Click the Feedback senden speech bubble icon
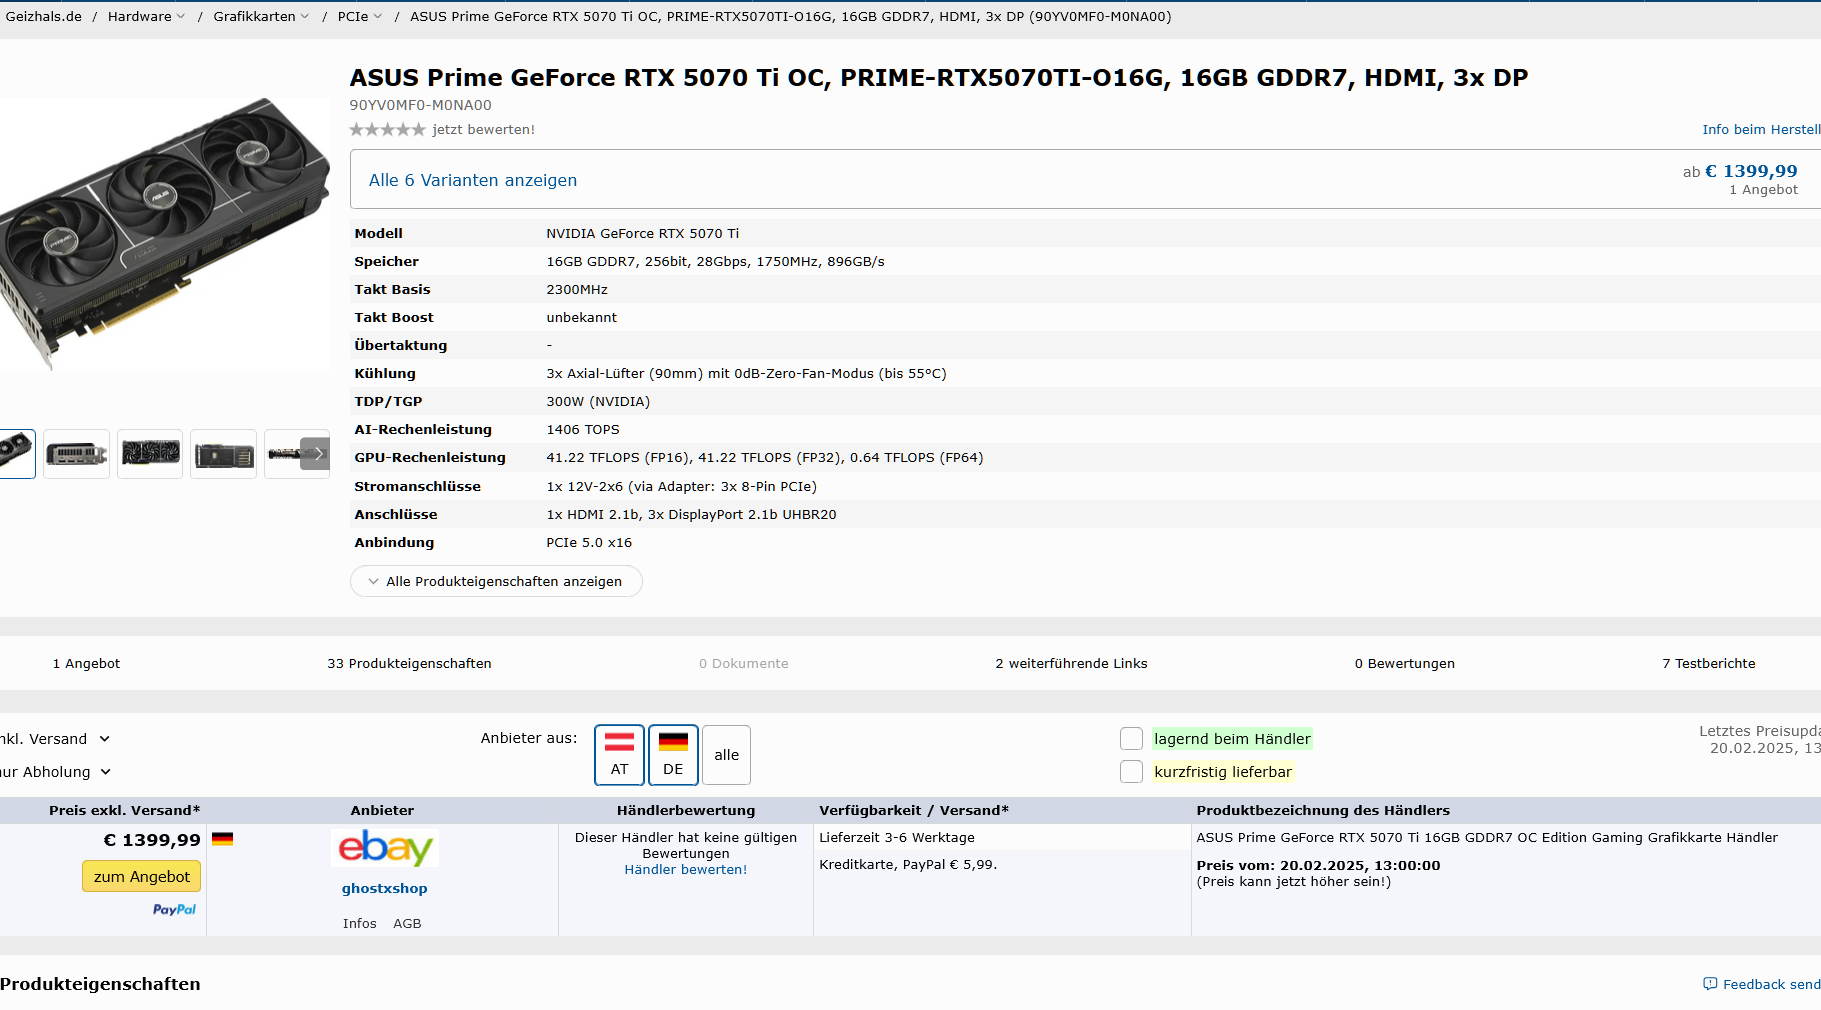 click(1710, 984)
